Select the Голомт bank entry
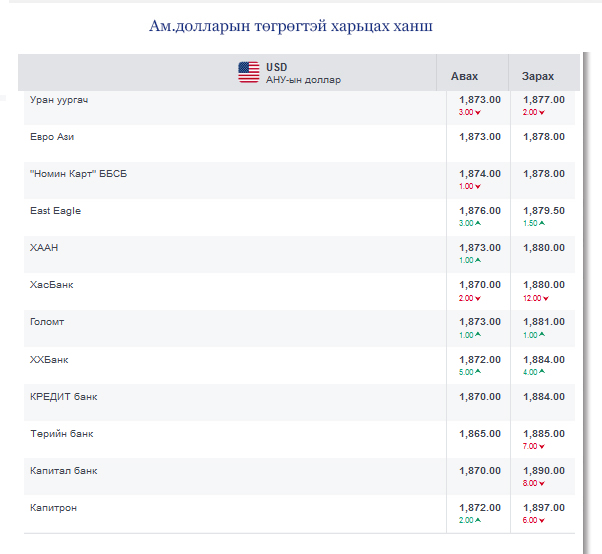Screen dimensions: 602x554 [x=48, y=322]
